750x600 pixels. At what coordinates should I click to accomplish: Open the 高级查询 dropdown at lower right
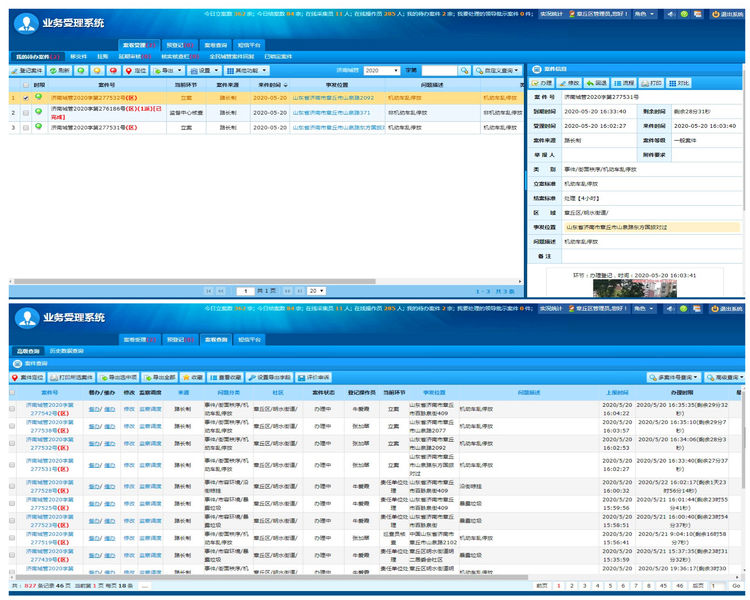tap(724, 377)
